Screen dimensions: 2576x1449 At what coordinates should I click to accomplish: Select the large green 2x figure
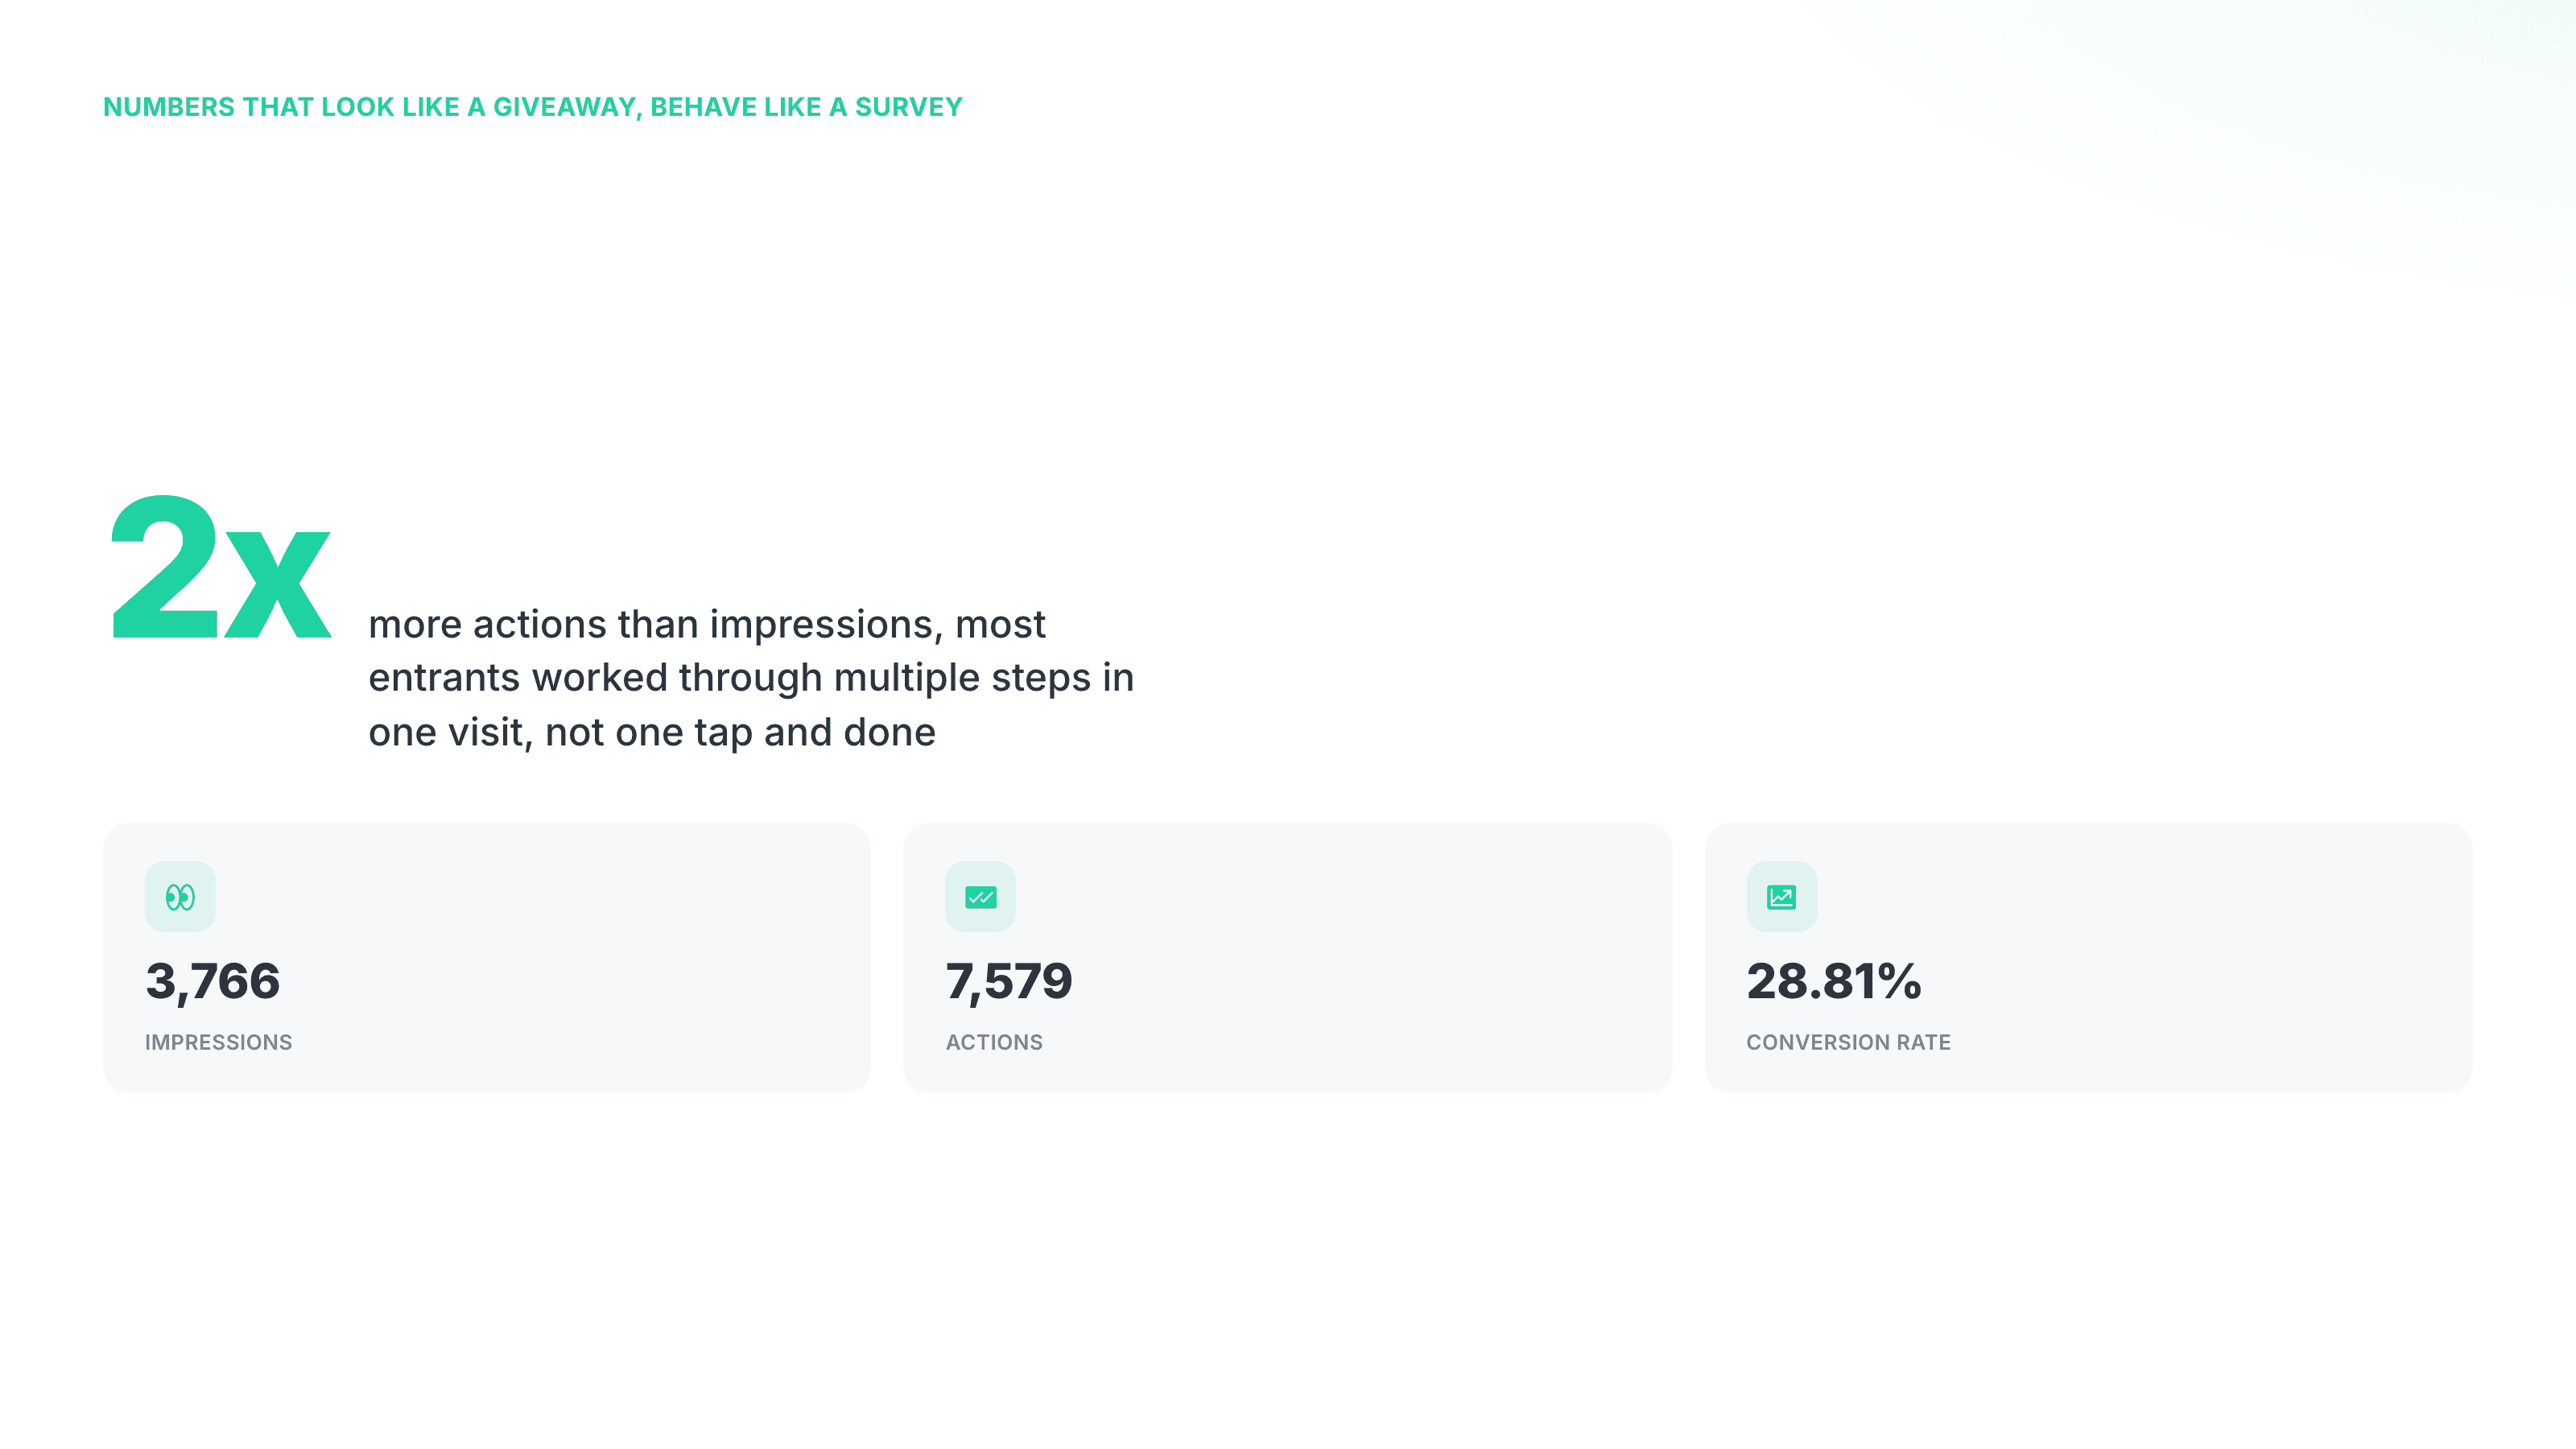click(x=220, y=568)
